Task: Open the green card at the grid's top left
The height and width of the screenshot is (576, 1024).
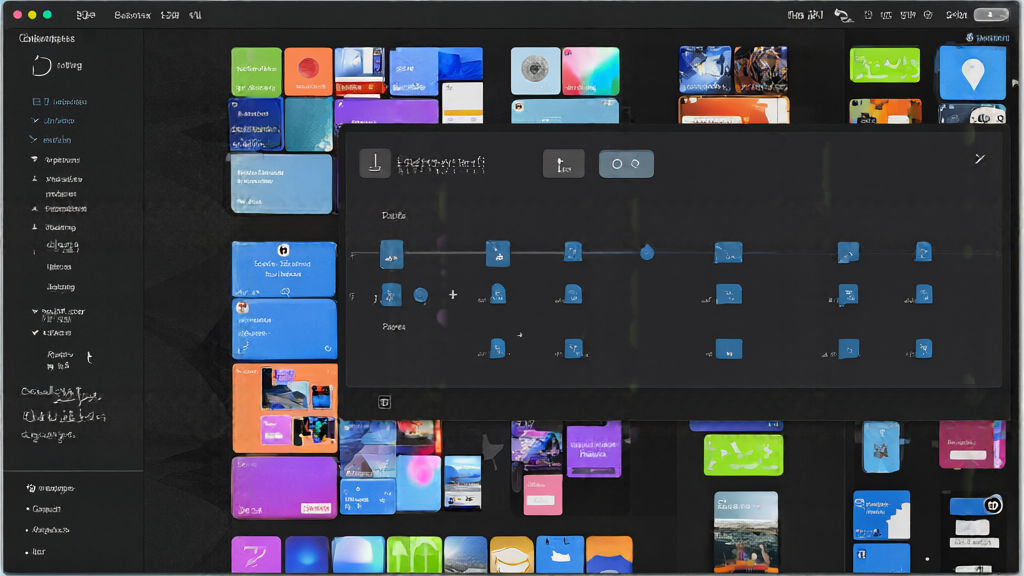Action: tap(257, 72)
